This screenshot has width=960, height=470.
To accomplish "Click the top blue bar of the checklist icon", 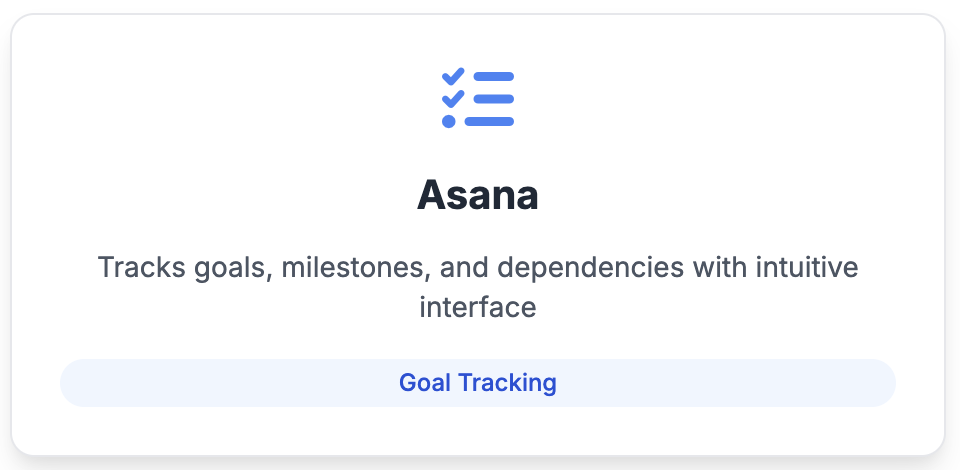I will [494, 76].
